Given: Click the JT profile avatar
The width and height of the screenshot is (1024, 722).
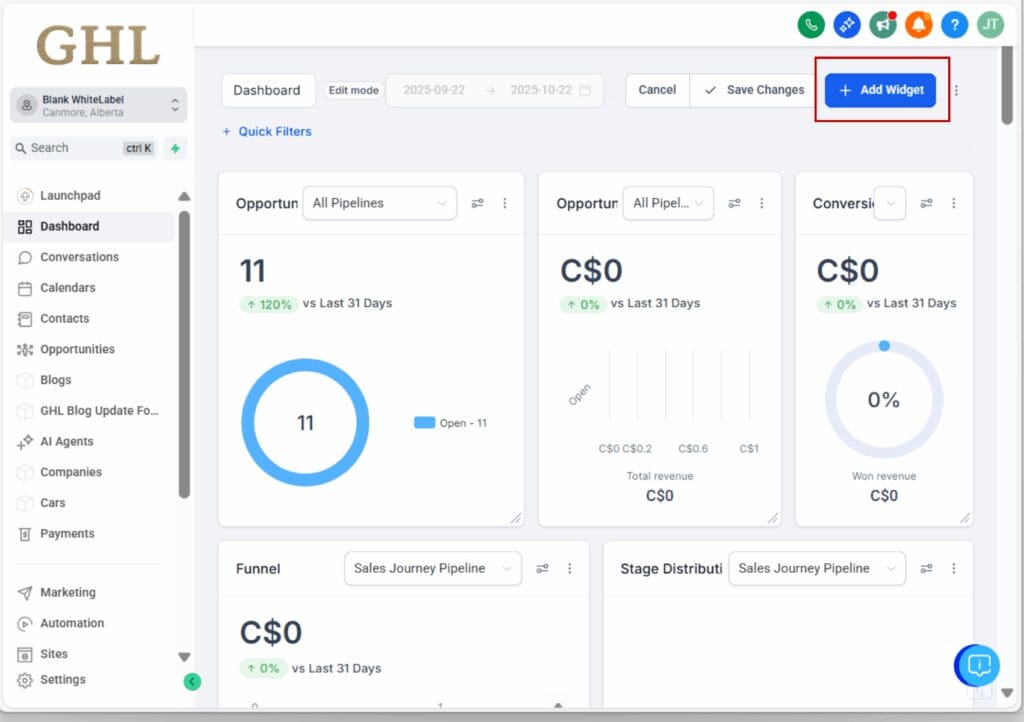Looking at the screenshot, I should pyautogui.click(x=990, y=25).
